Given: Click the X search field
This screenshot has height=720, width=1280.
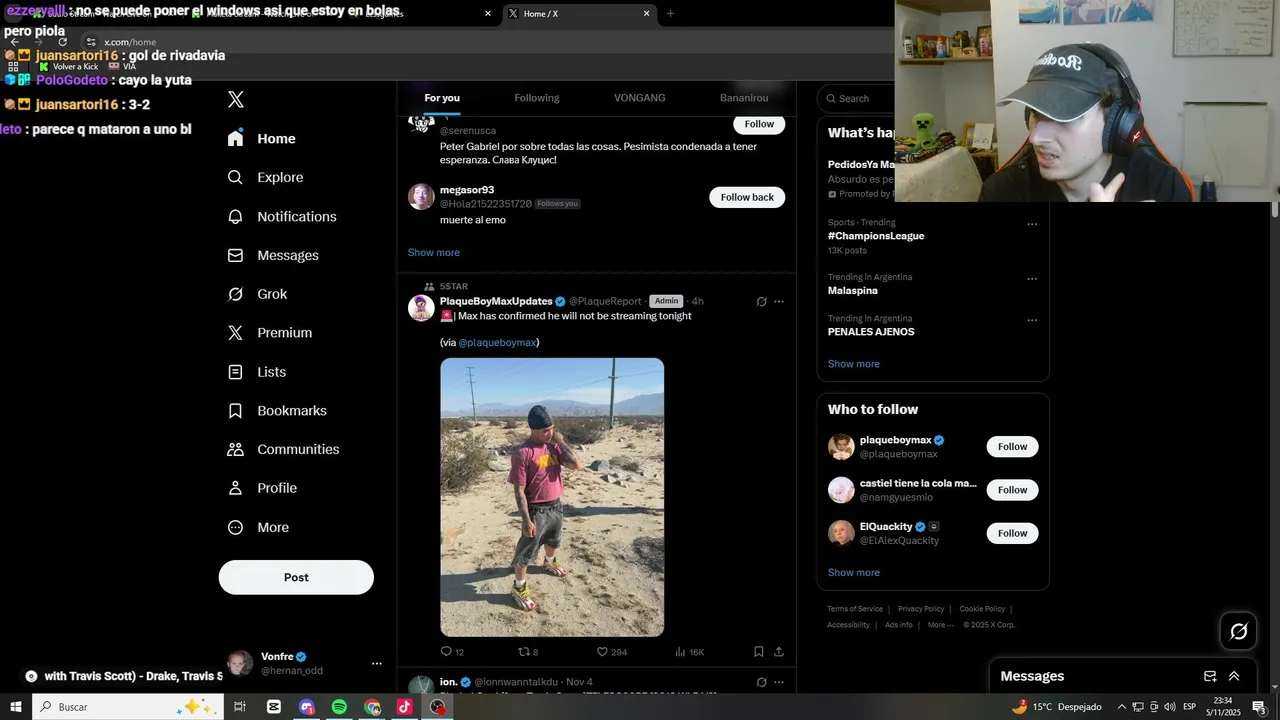Looking at the screenshot, I should 857,98.
